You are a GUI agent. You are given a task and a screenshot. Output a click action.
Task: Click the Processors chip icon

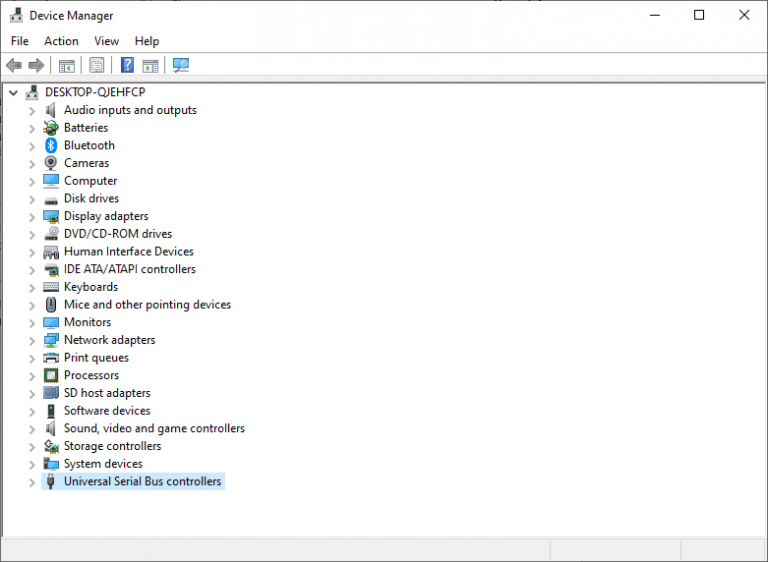51,376
